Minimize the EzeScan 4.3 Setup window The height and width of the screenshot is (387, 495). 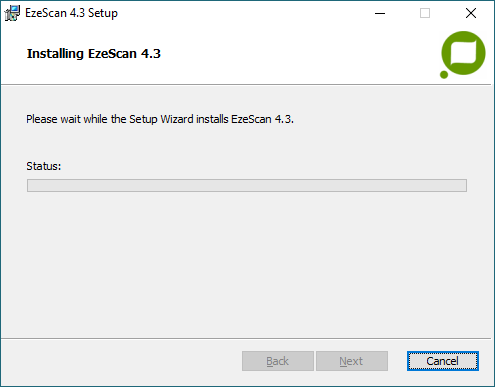point(380,13)
